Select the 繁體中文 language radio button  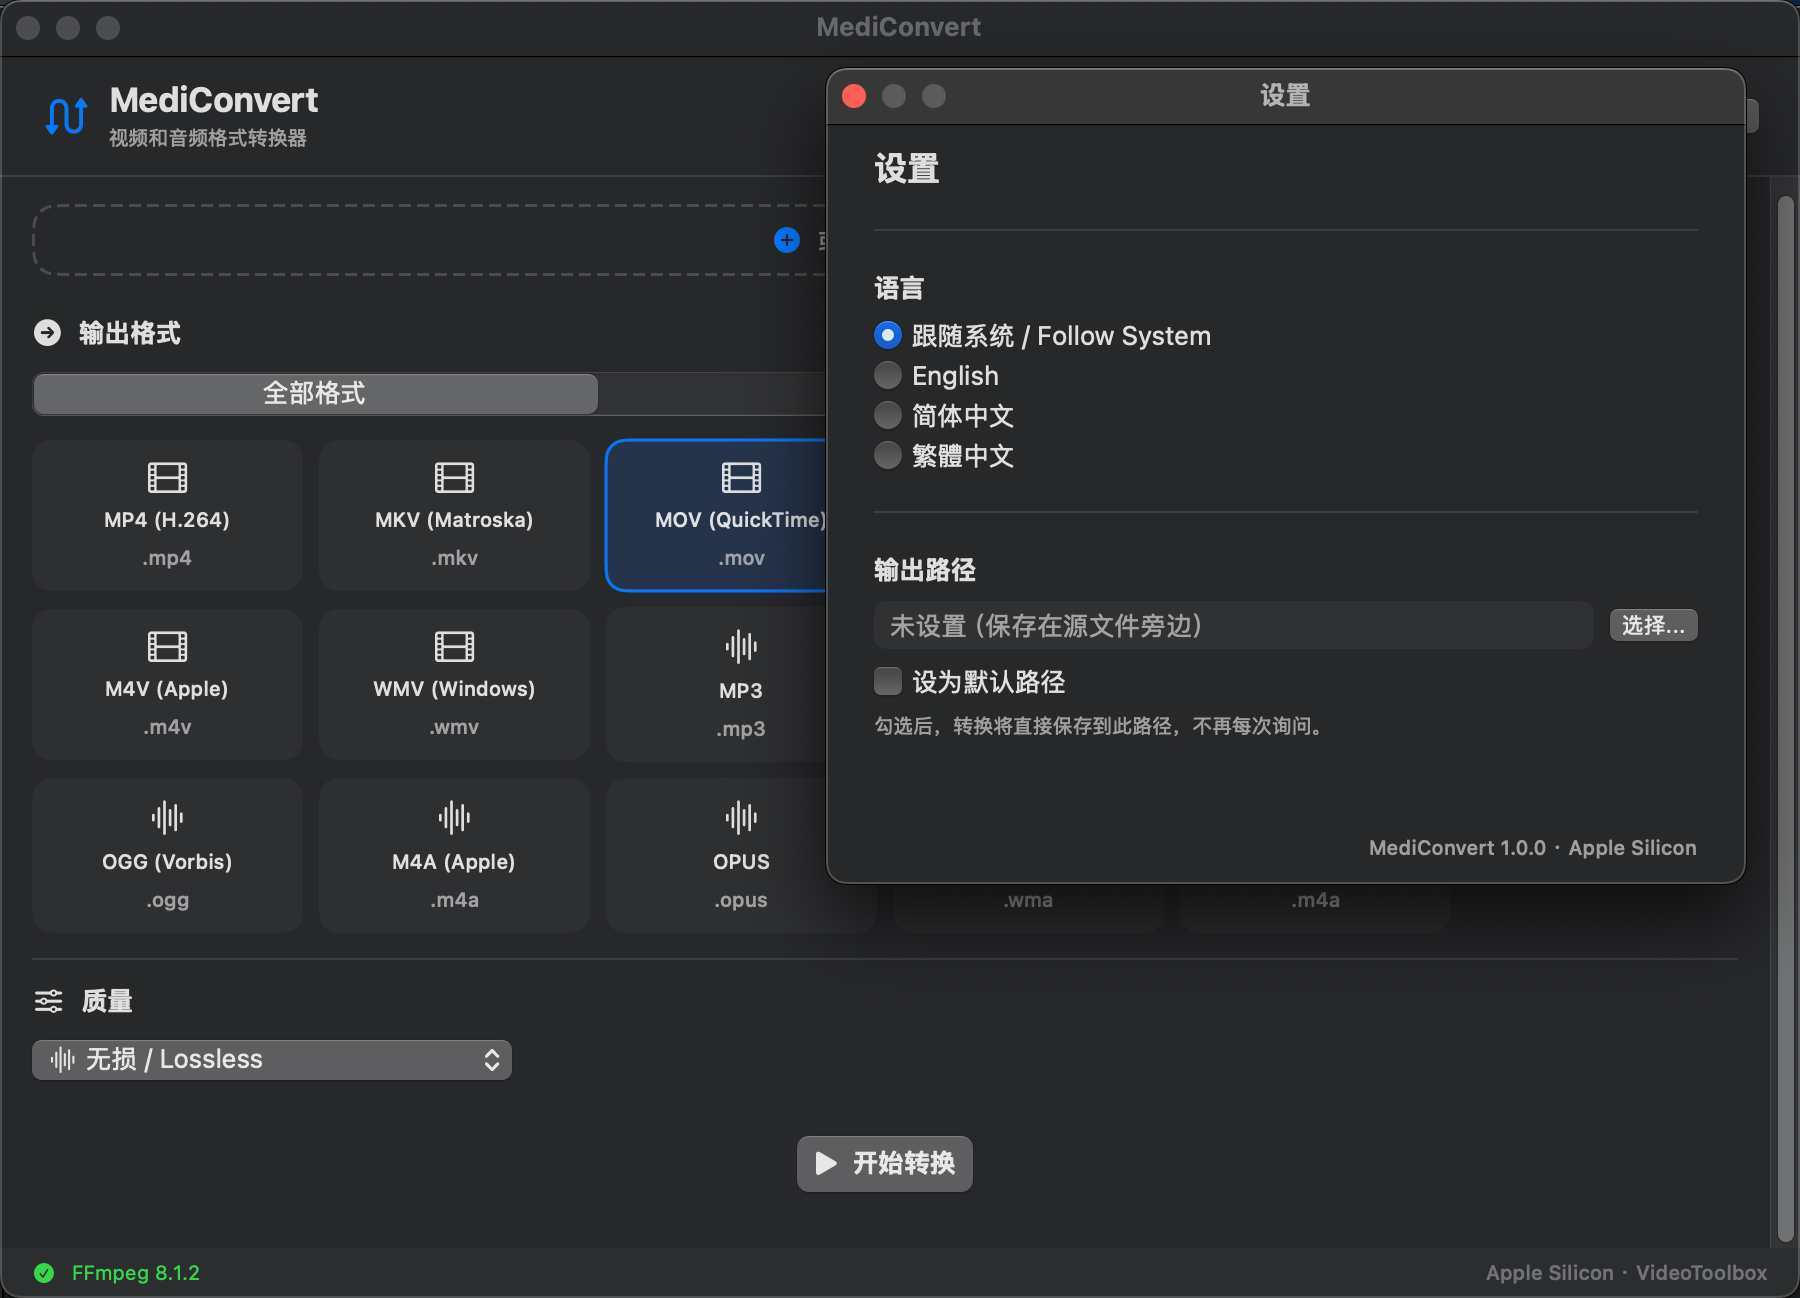point(888,455)
